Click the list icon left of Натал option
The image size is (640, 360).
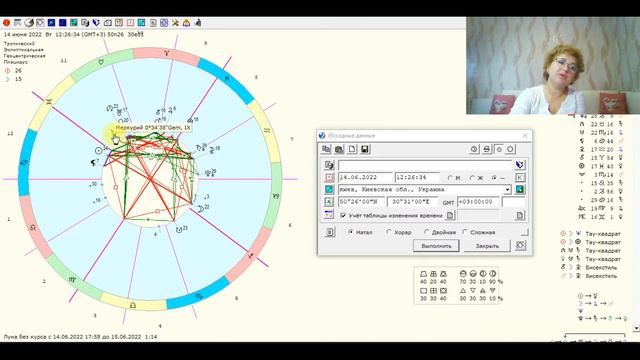tap(330, 232)
